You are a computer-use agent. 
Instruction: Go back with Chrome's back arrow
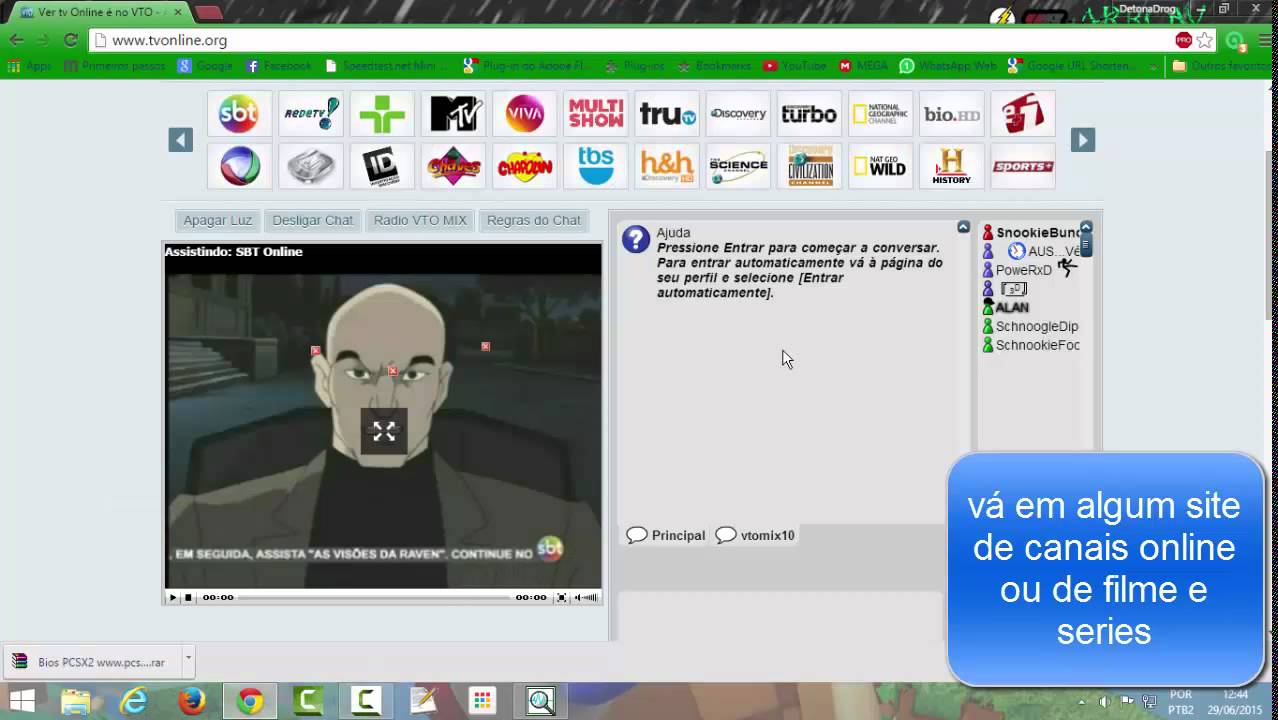(17, 41)
